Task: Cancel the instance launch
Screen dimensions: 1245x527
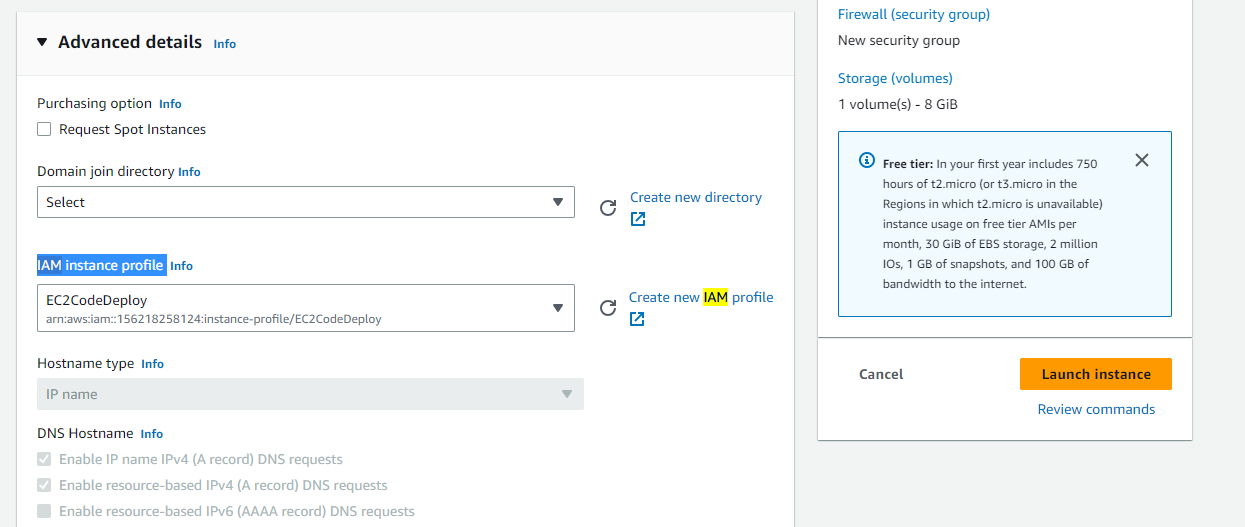Action: click(x=881, y=374)
